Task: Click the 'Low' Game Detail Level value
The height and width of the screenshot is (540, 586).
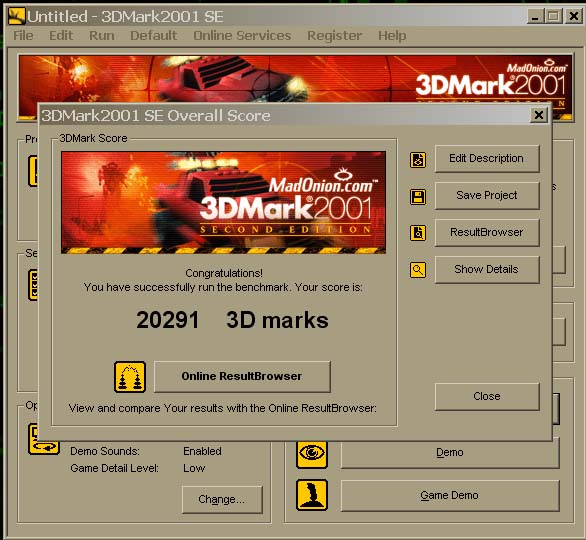Action: coord(194,468)
